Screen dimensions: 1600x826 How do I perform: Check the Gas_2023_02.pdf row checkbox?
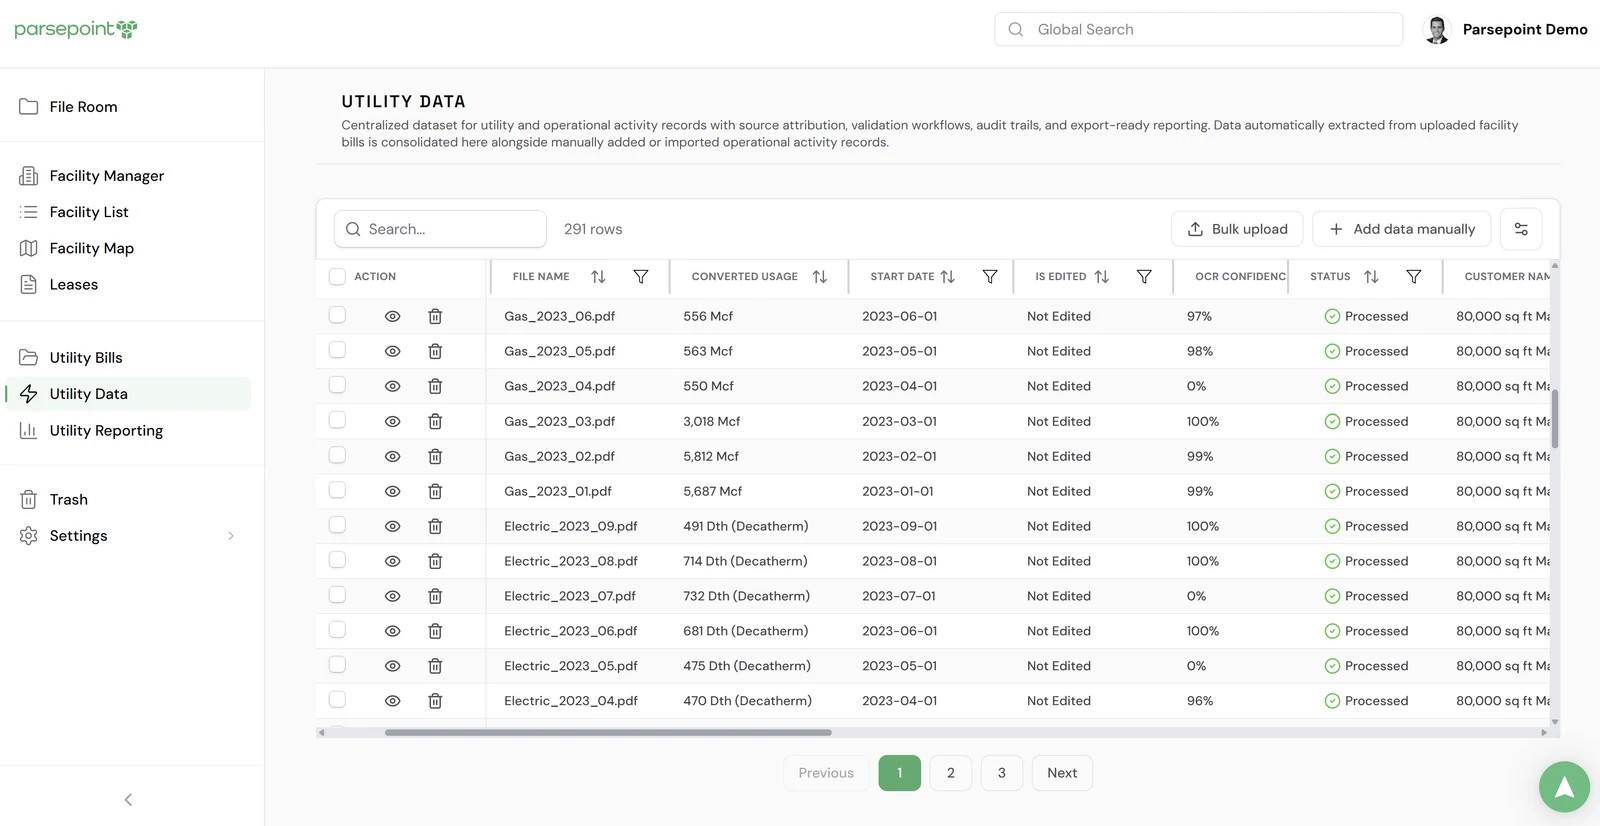[x=337, y=455]
